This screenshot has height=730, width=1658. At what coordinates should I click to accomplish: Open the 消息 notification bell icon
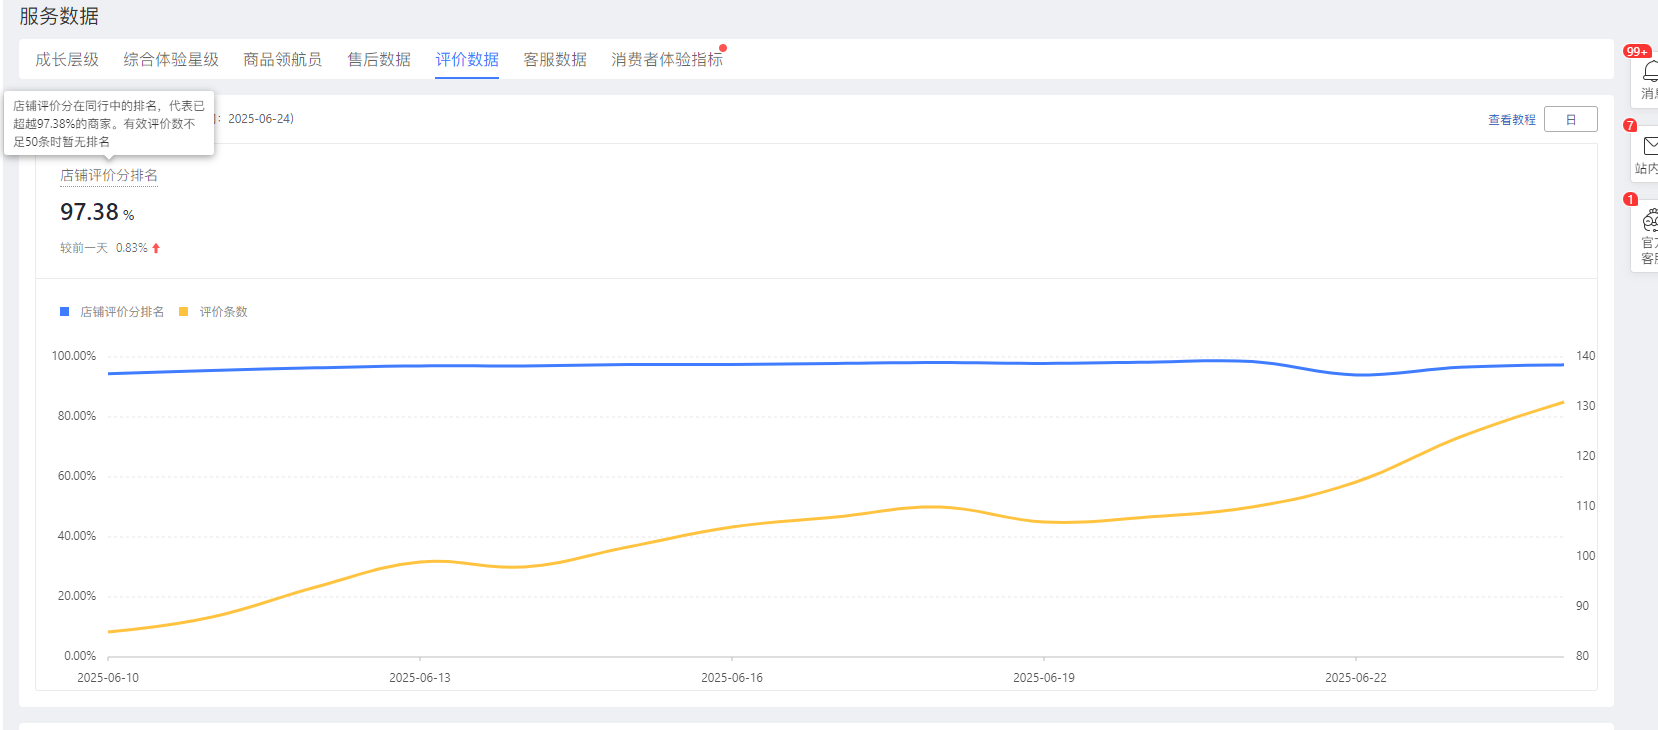pyautogui.click(x=1649, y=72)
